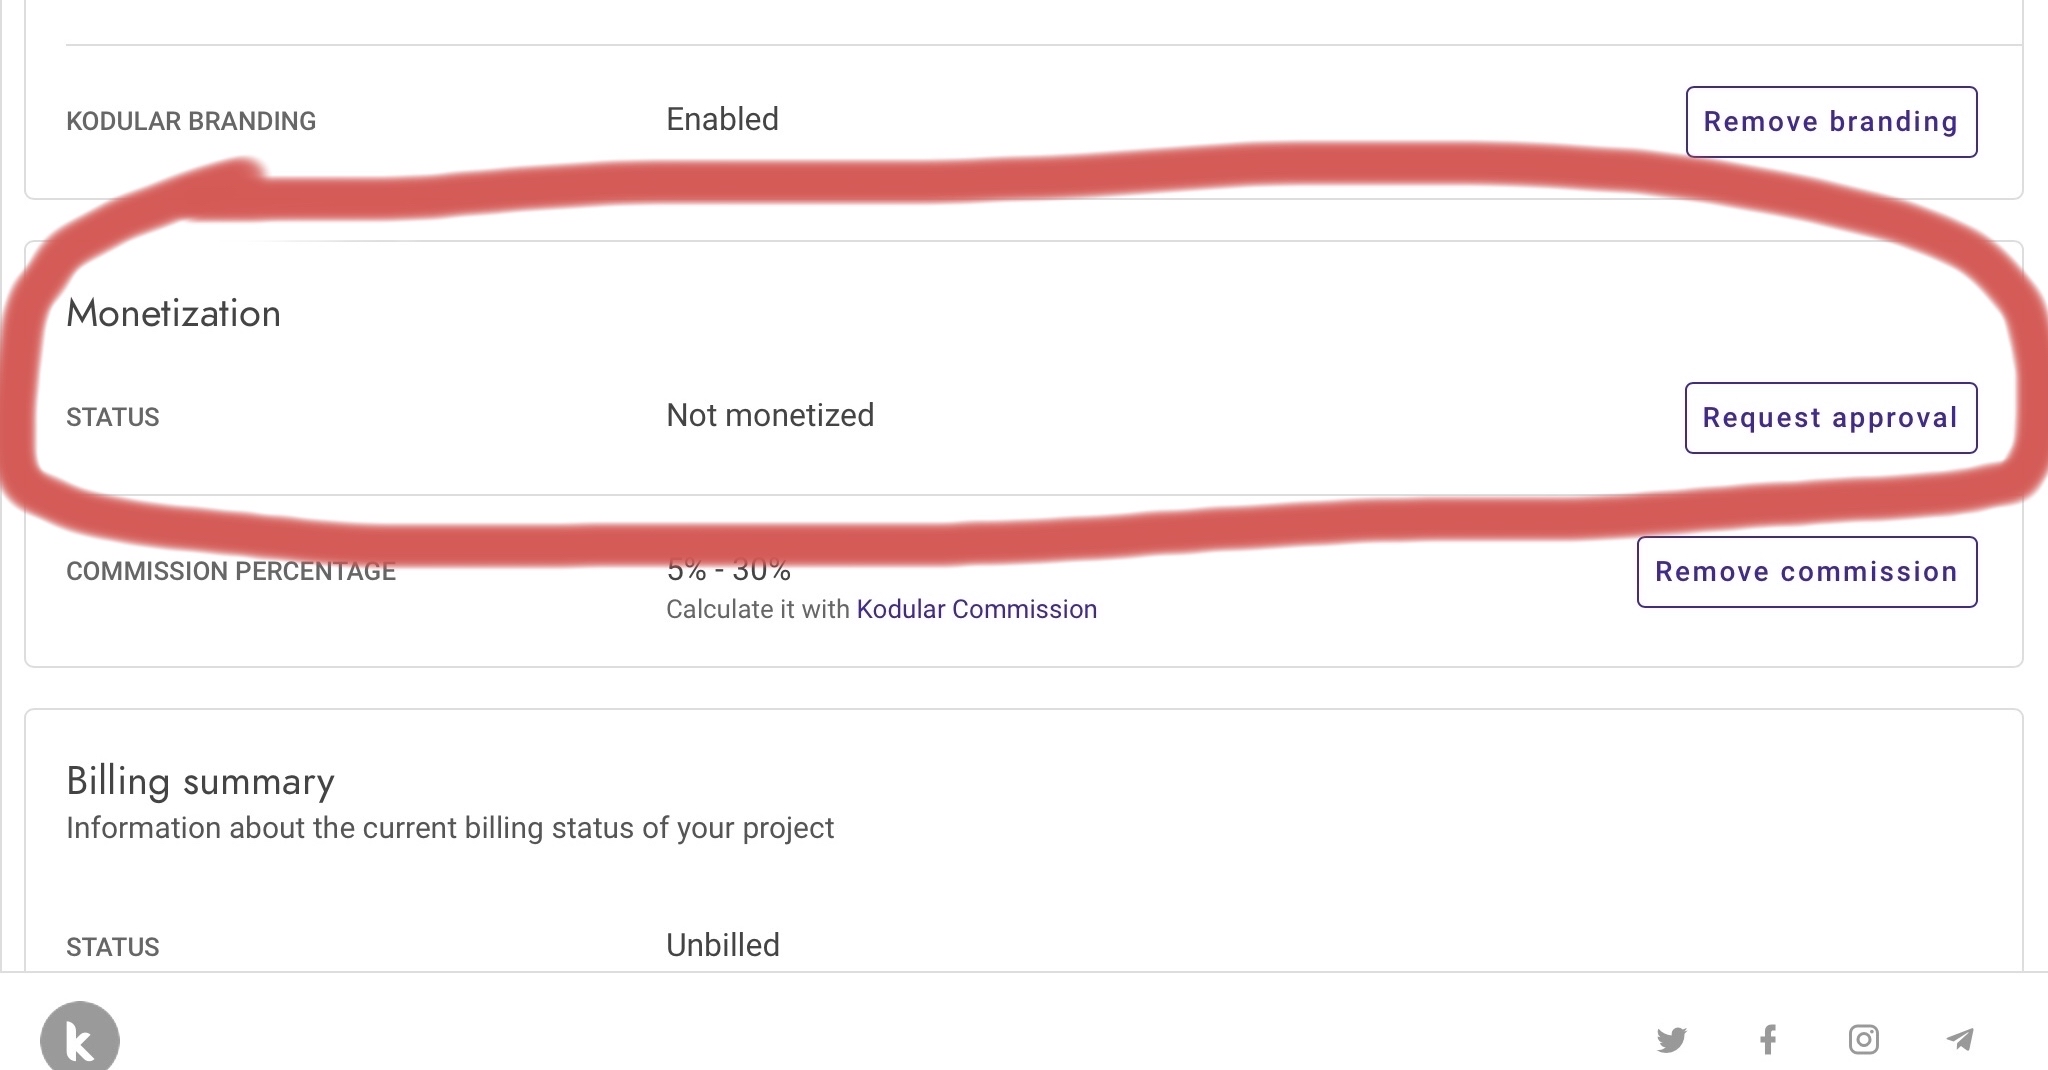Click the STATUS label under Monetization

pos(113,417)
